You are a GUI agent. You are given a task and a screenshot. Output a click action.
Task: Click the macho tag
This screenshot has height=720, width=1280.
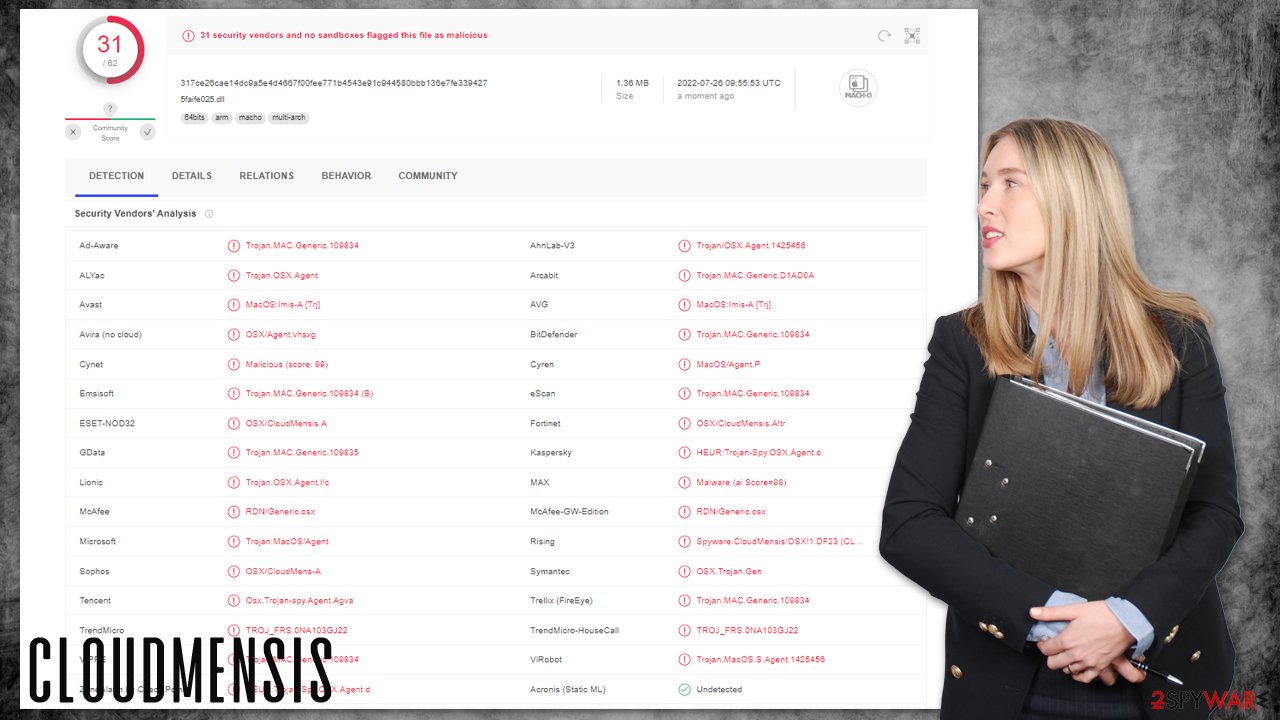tap(250, 118)
